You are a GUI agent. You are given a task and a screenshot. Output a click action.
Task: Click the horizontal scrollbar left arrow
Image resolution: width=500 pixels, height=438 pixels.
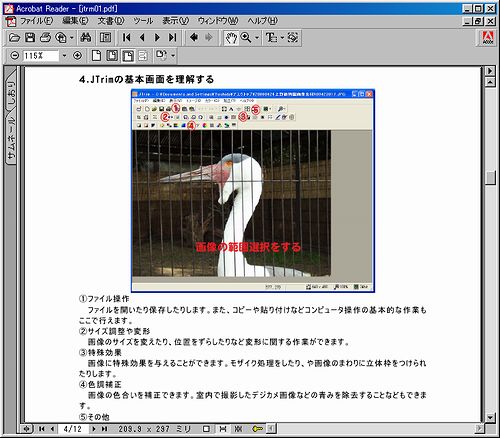point(272,429)
